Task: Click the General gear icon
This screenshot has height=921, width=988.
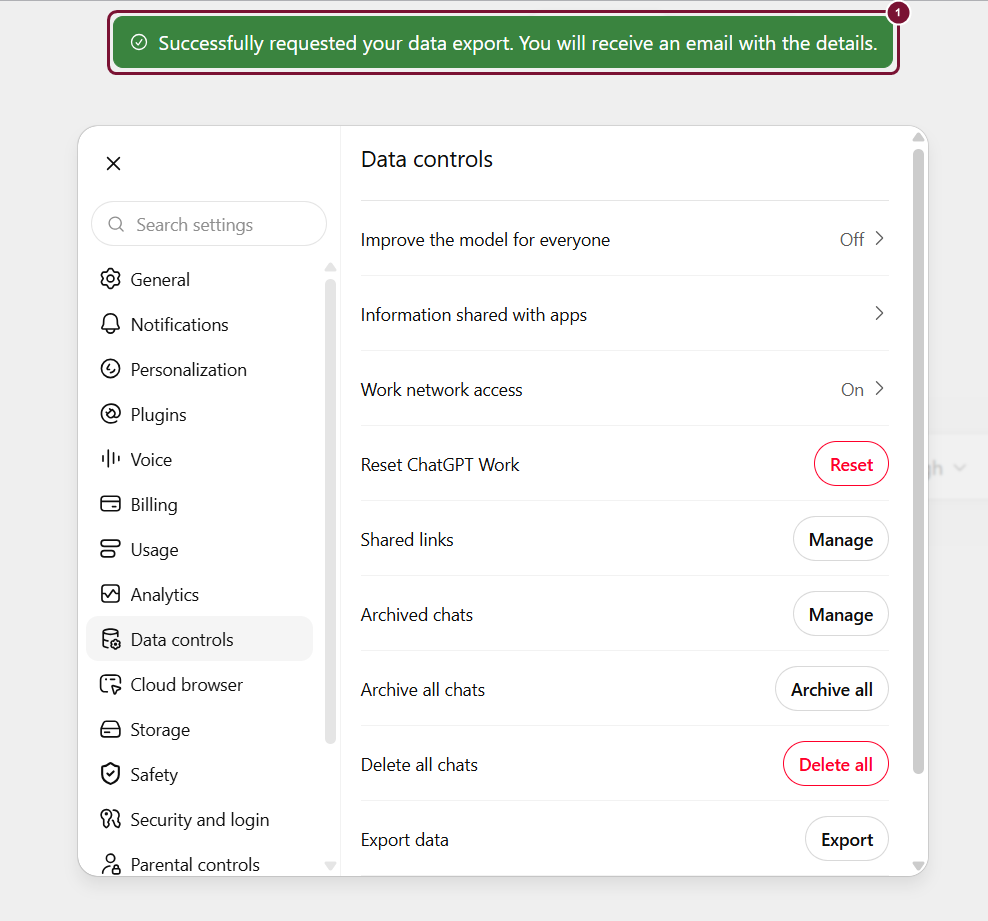Action: pos(110,278)
